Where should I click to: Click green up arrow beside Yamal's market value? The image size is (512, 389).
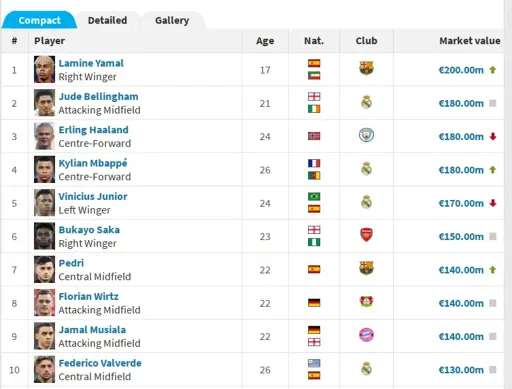493,70
